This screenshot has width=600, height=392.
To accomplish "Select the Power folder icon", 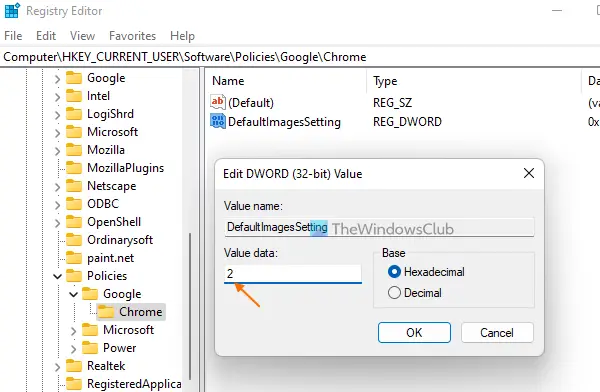I will [x=90, y=348].
